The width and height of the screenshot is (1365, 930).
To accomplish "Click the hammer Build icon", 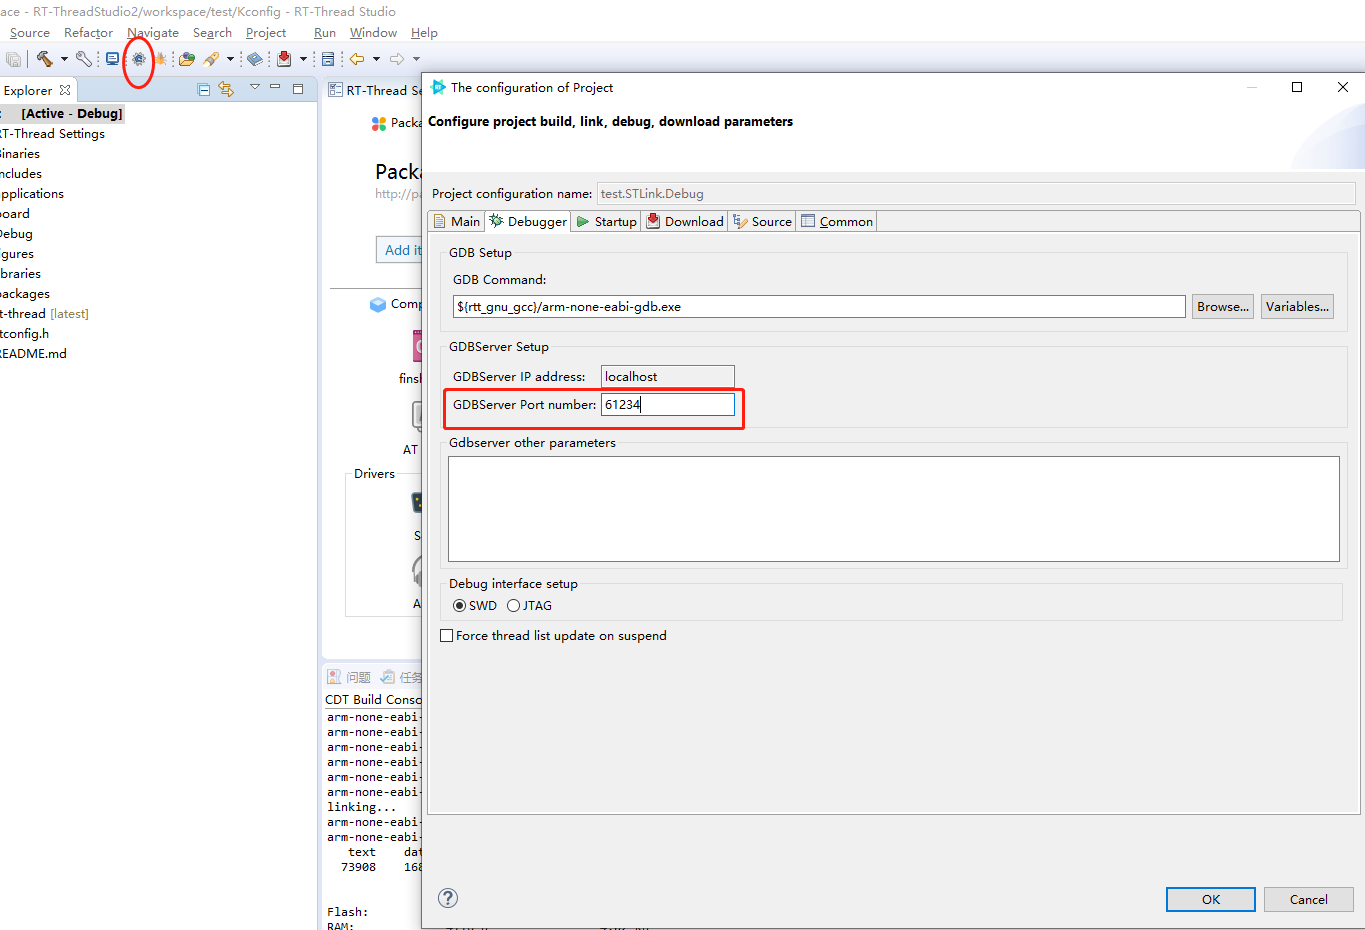I will [x=44, y=59].
